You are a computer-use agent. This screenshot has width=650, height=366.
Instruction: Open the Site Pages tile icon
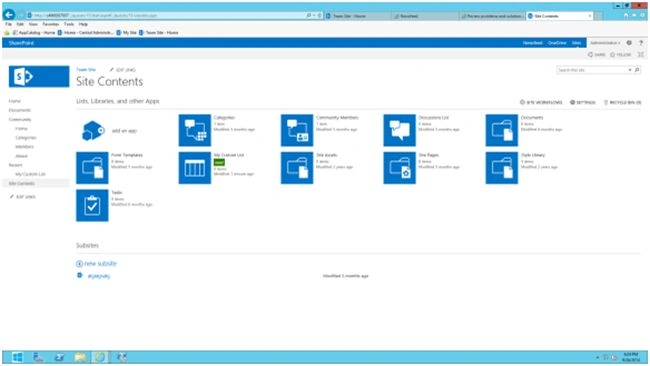399,167
